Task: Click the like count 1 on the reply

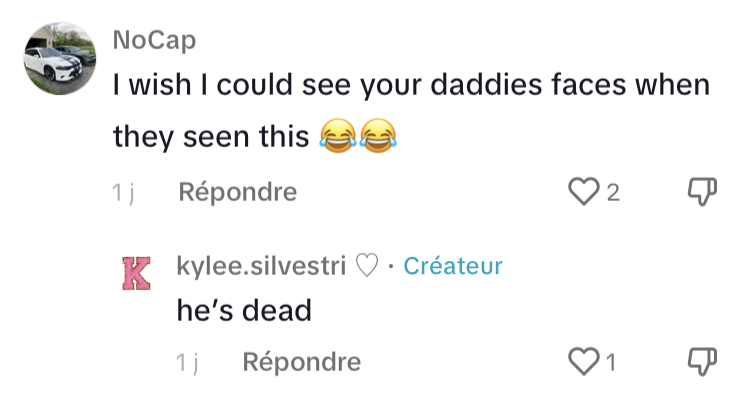Action: coord(611,363)
